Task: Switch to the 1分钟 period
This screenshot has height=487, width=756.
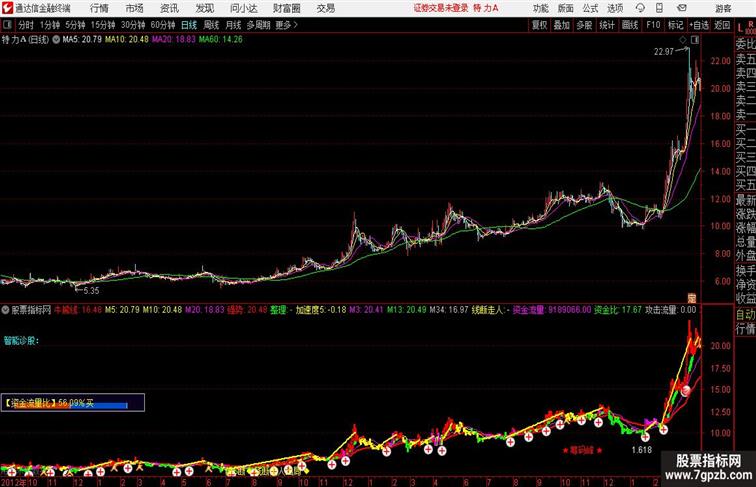Action: point(50,25)
